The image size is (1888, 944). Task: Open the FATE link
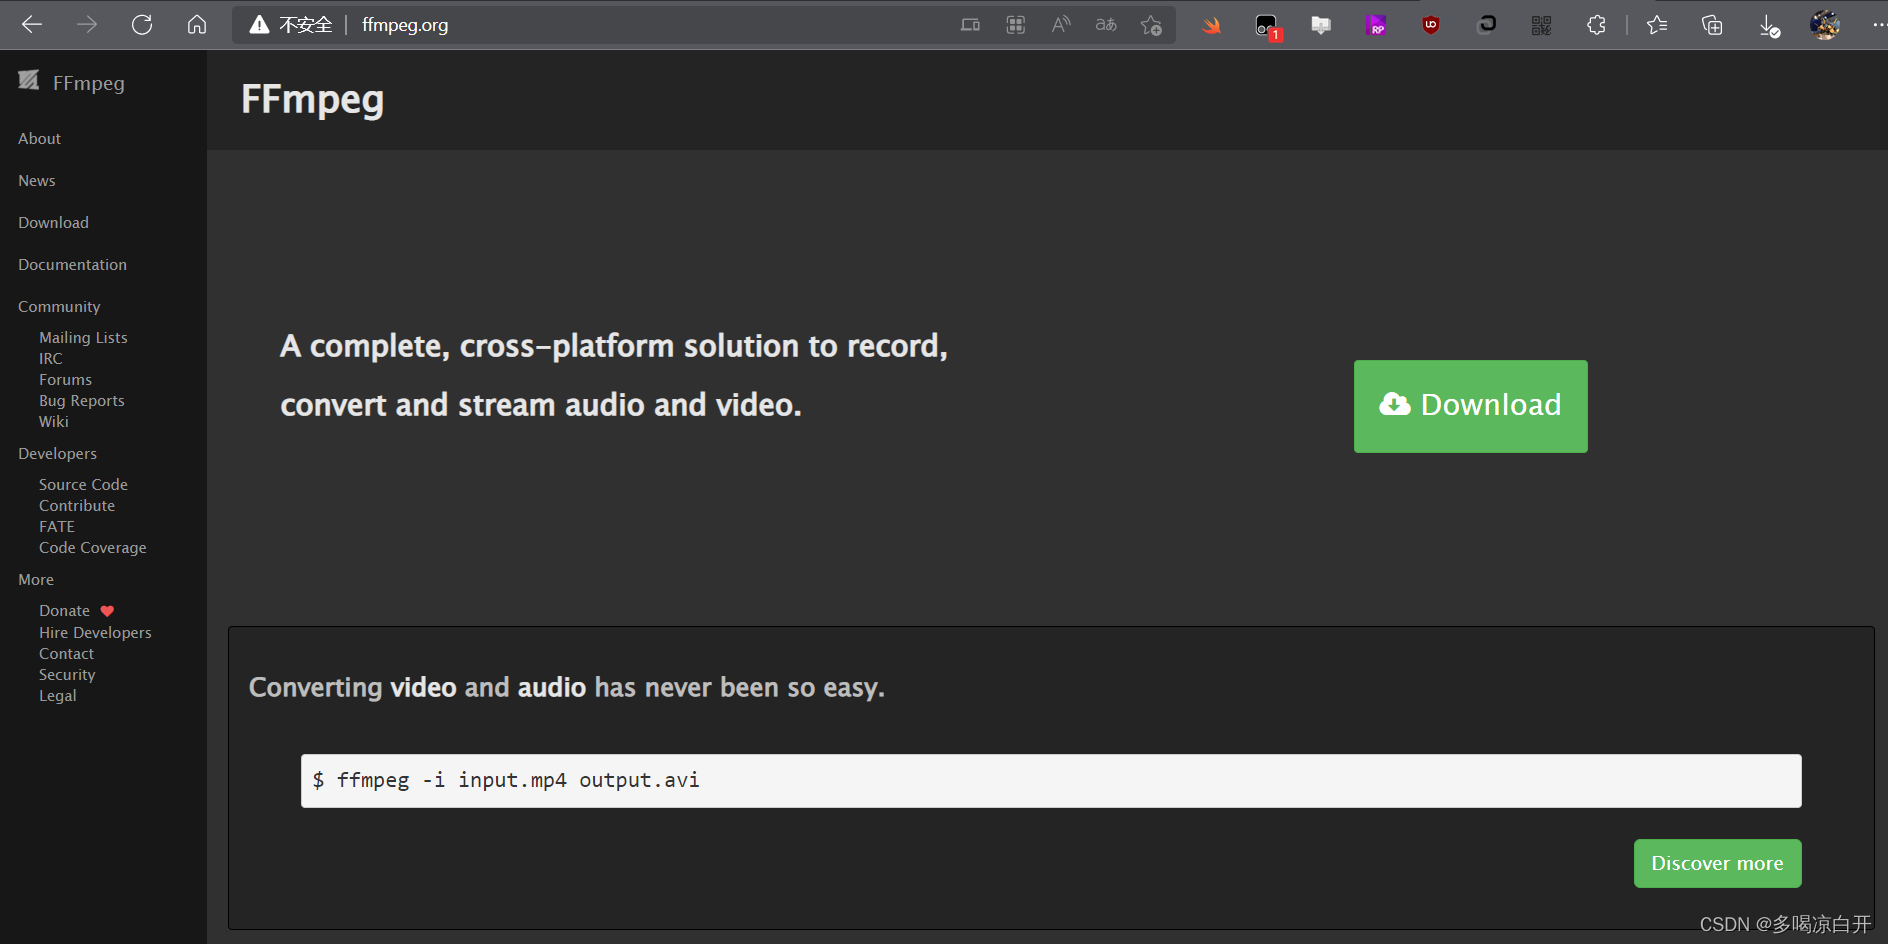coord(57,527)
